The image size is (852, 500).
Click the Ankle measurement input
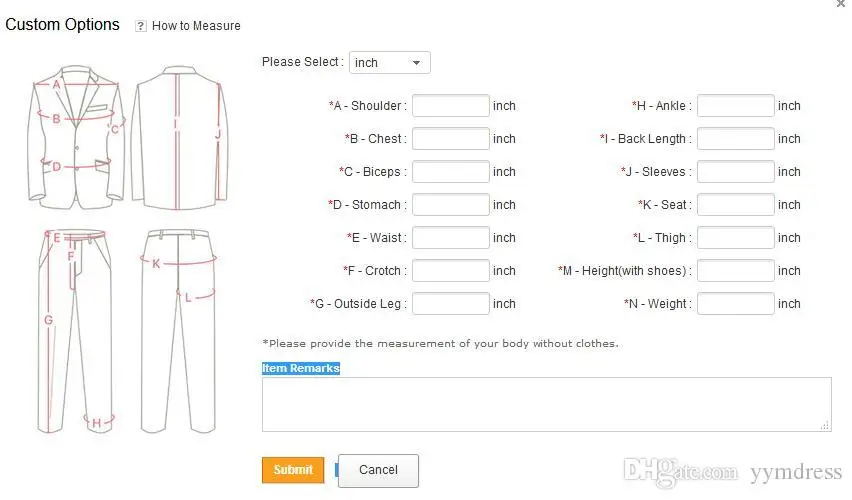pyautogui.click(x=735, y=106)
